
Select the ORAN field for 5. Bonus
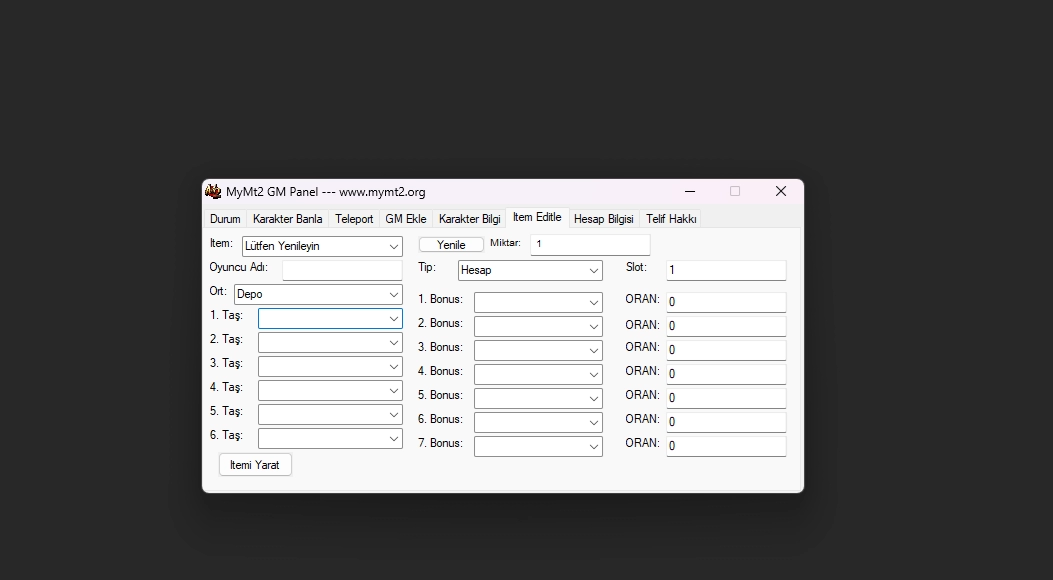click(x=726, y=398)
